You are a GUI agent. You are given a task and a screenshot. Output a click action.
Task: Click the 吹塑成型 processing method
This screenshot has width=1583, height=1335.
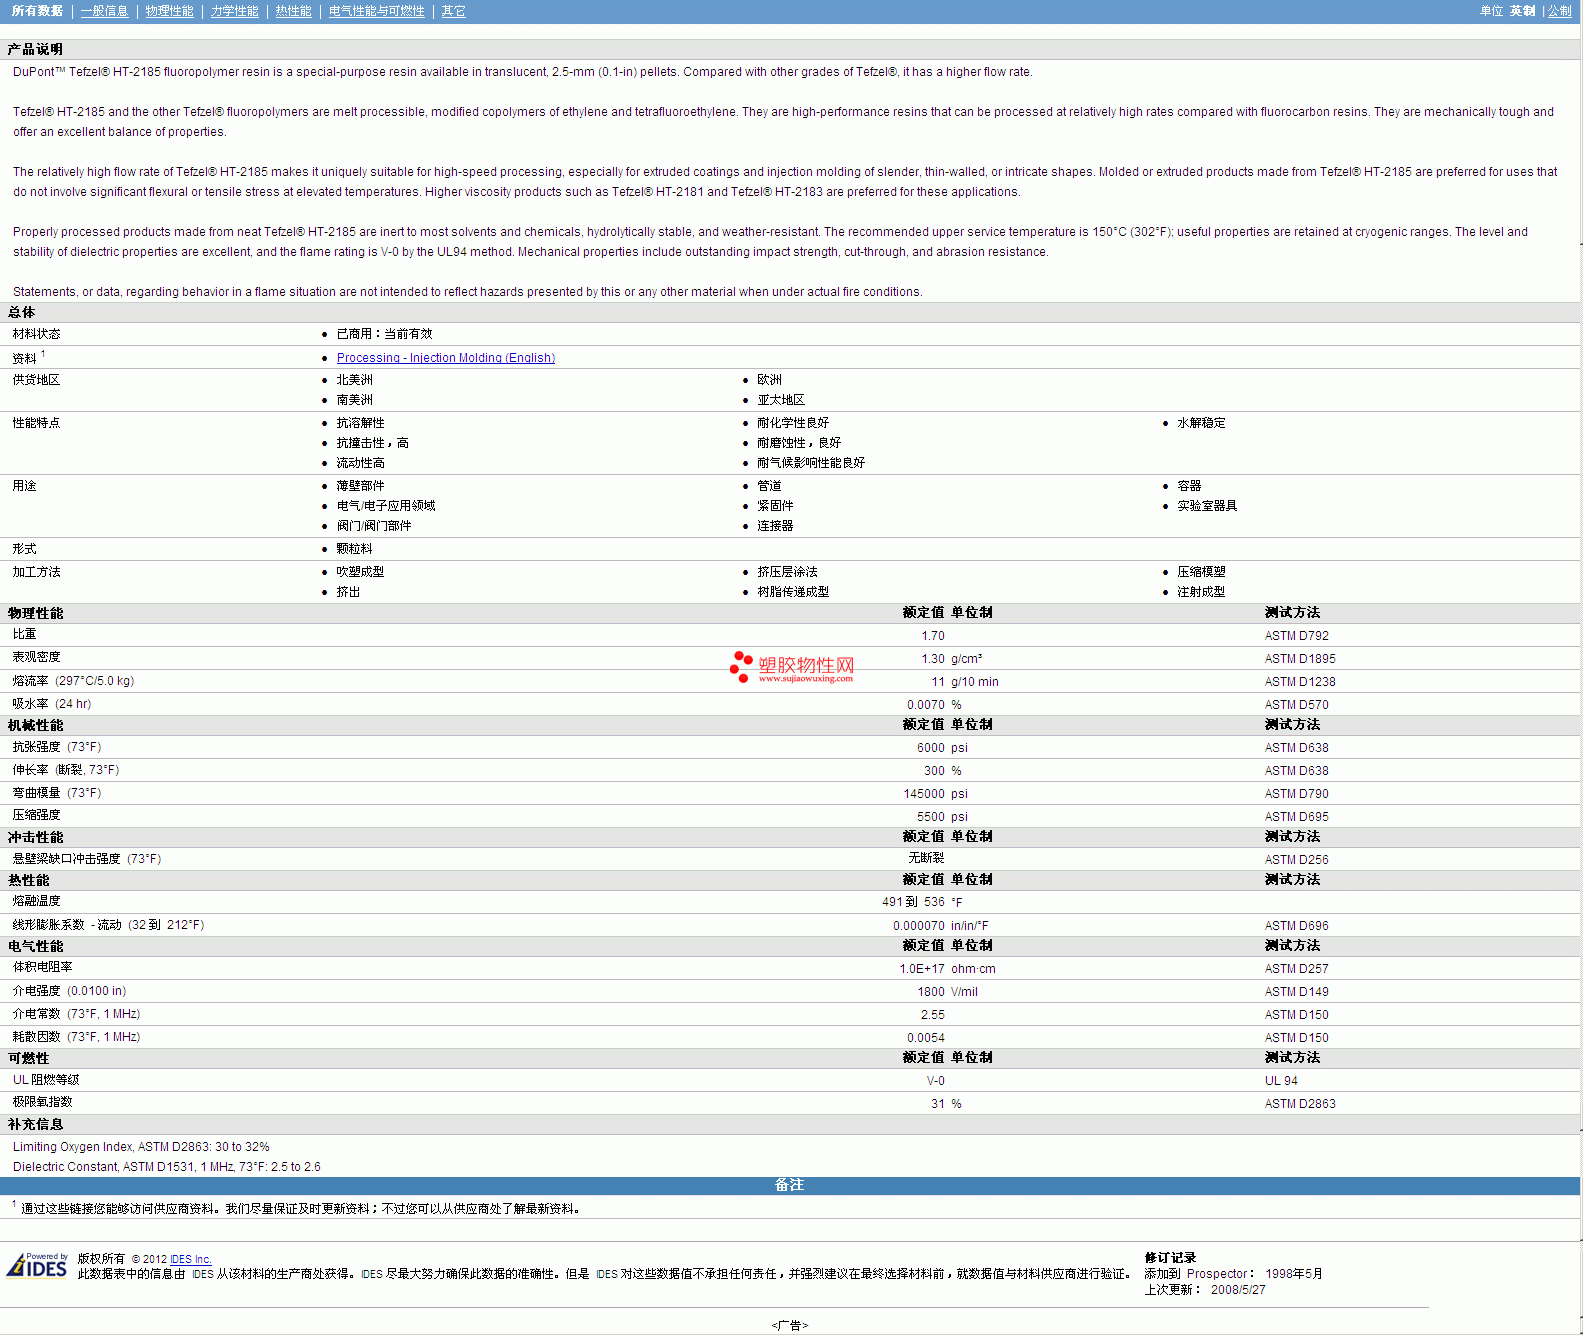[361, 572]
